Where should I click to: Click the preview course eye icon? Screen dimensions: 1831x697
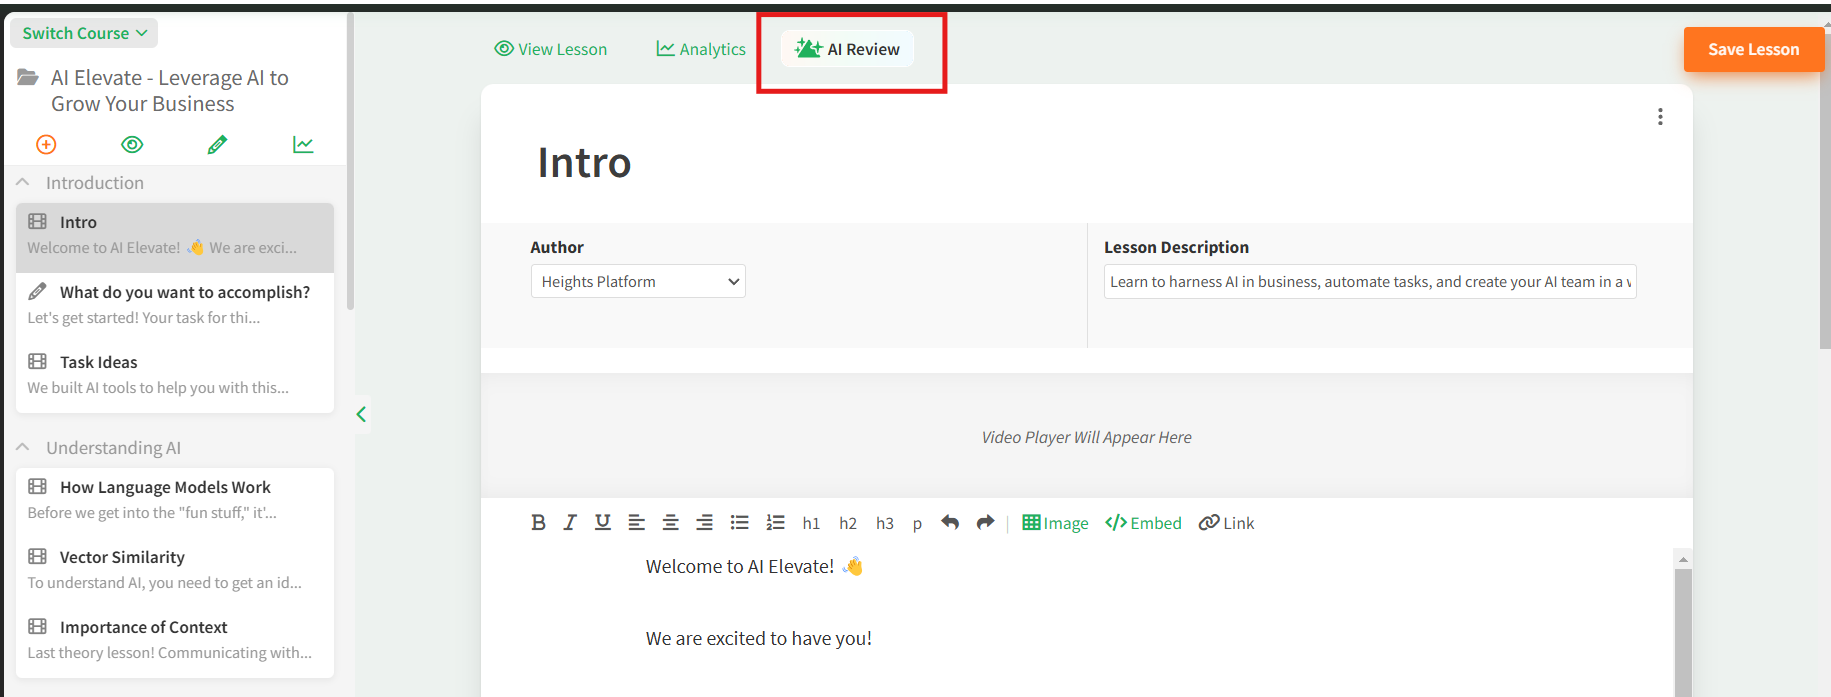click(x=132, y=144)
